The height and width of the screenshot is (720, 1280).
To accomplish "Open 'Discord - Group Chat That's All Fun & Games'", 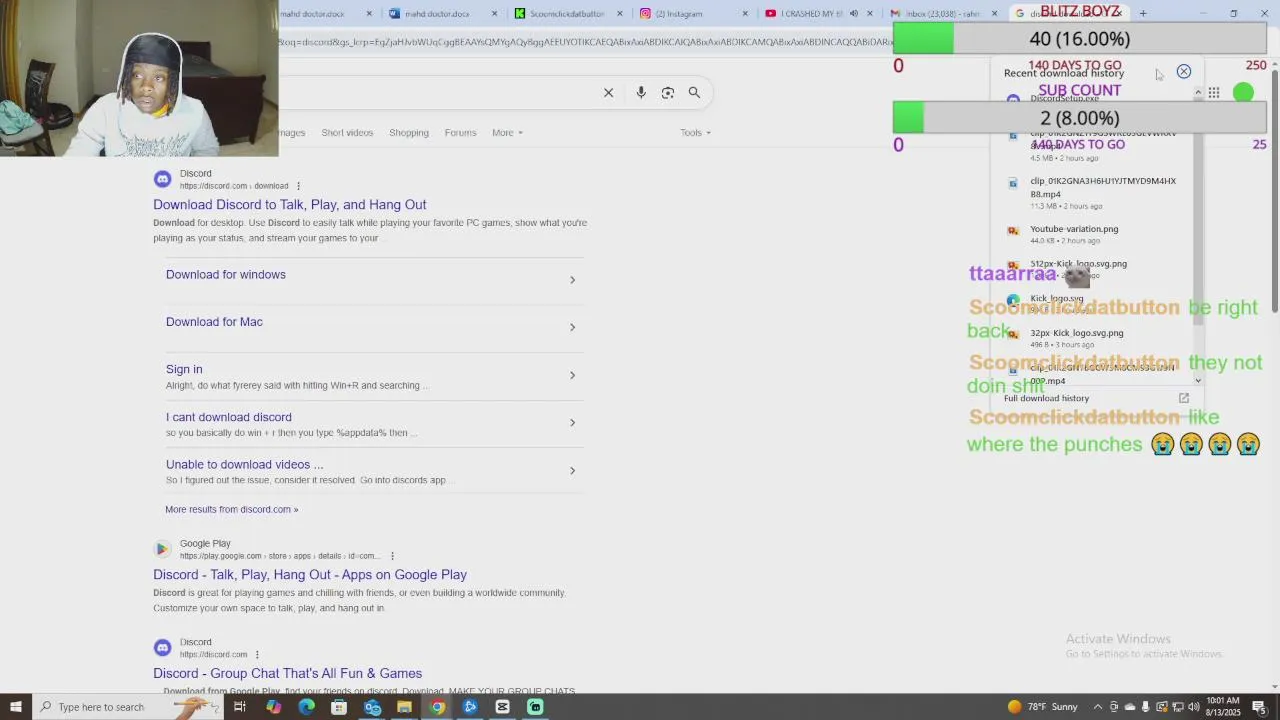I will (288, 674).
